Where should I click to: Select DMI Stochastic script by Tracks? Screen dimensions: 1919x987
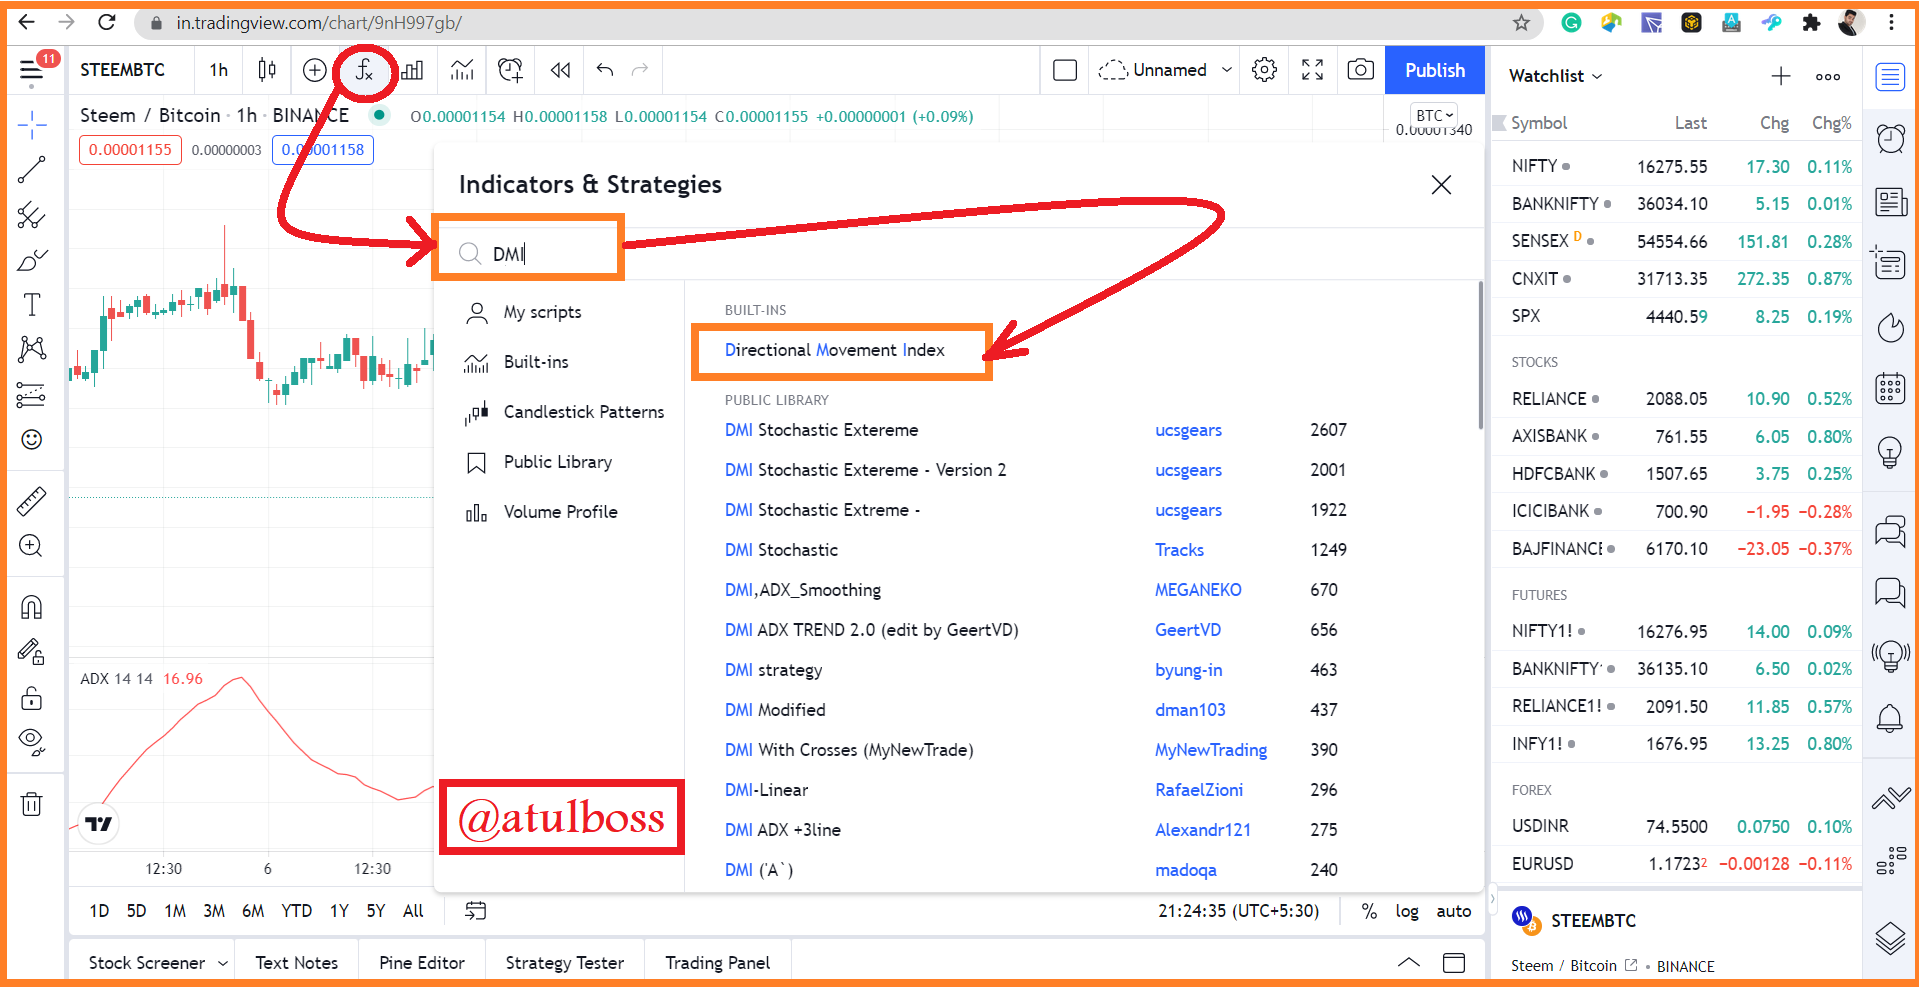click(782, 550)
